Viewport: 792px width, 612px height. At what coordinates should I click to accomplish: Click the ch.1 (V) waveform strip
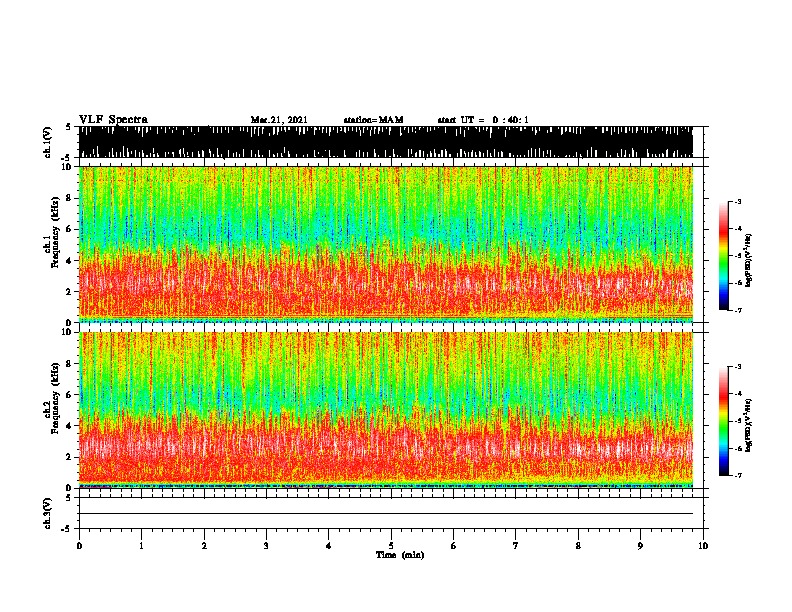pos(386,142)
